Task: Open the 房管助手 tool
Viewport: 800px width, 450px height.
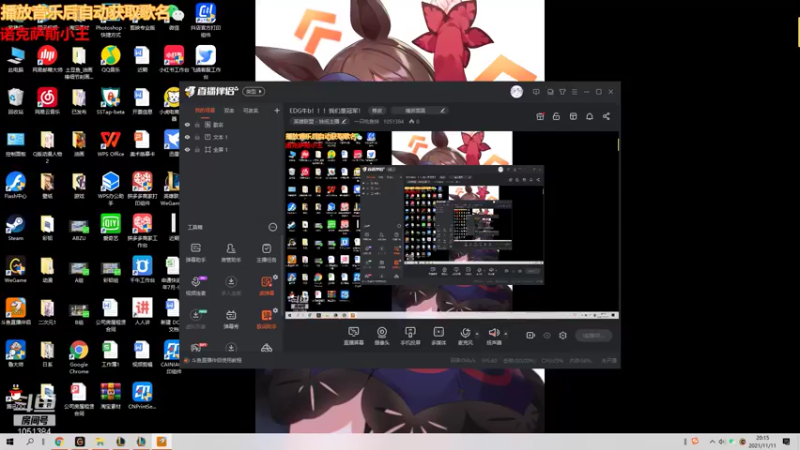Action: coord(231,253)
